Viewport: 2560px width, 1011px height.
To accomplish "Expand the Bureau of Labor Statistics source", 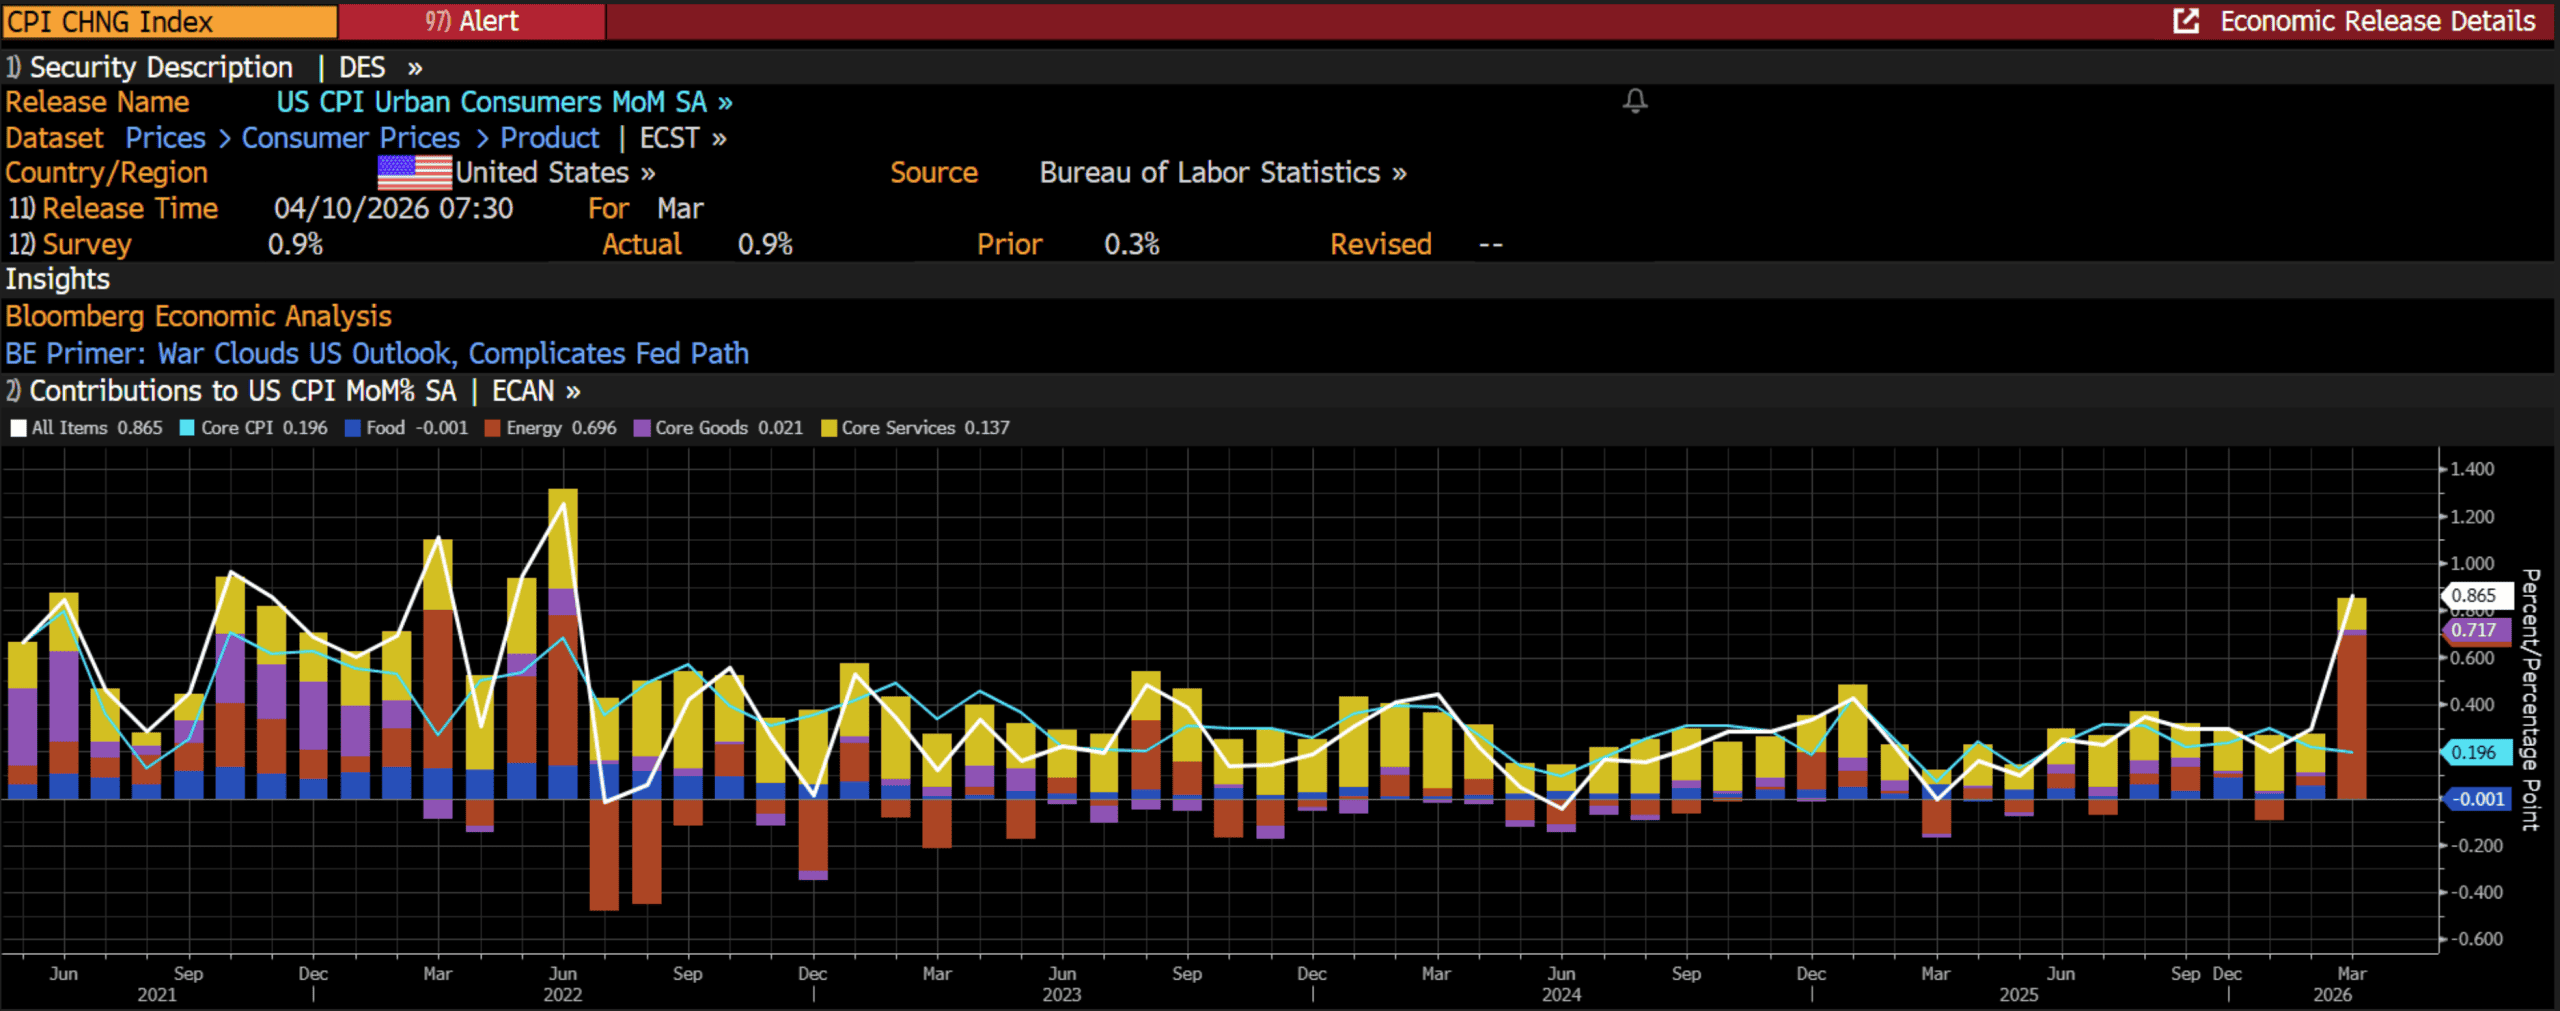I will 1222,173.
